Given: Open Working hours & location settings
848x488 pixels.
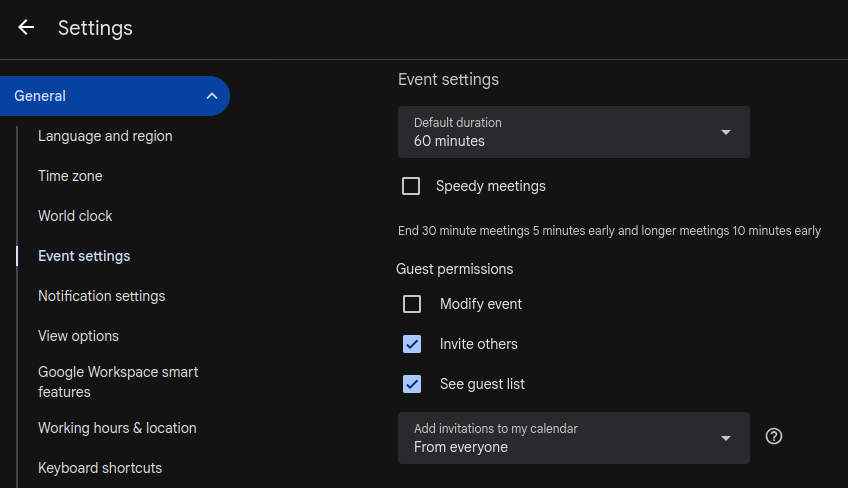Looking at the screenshot, I should tap(117, 428).
